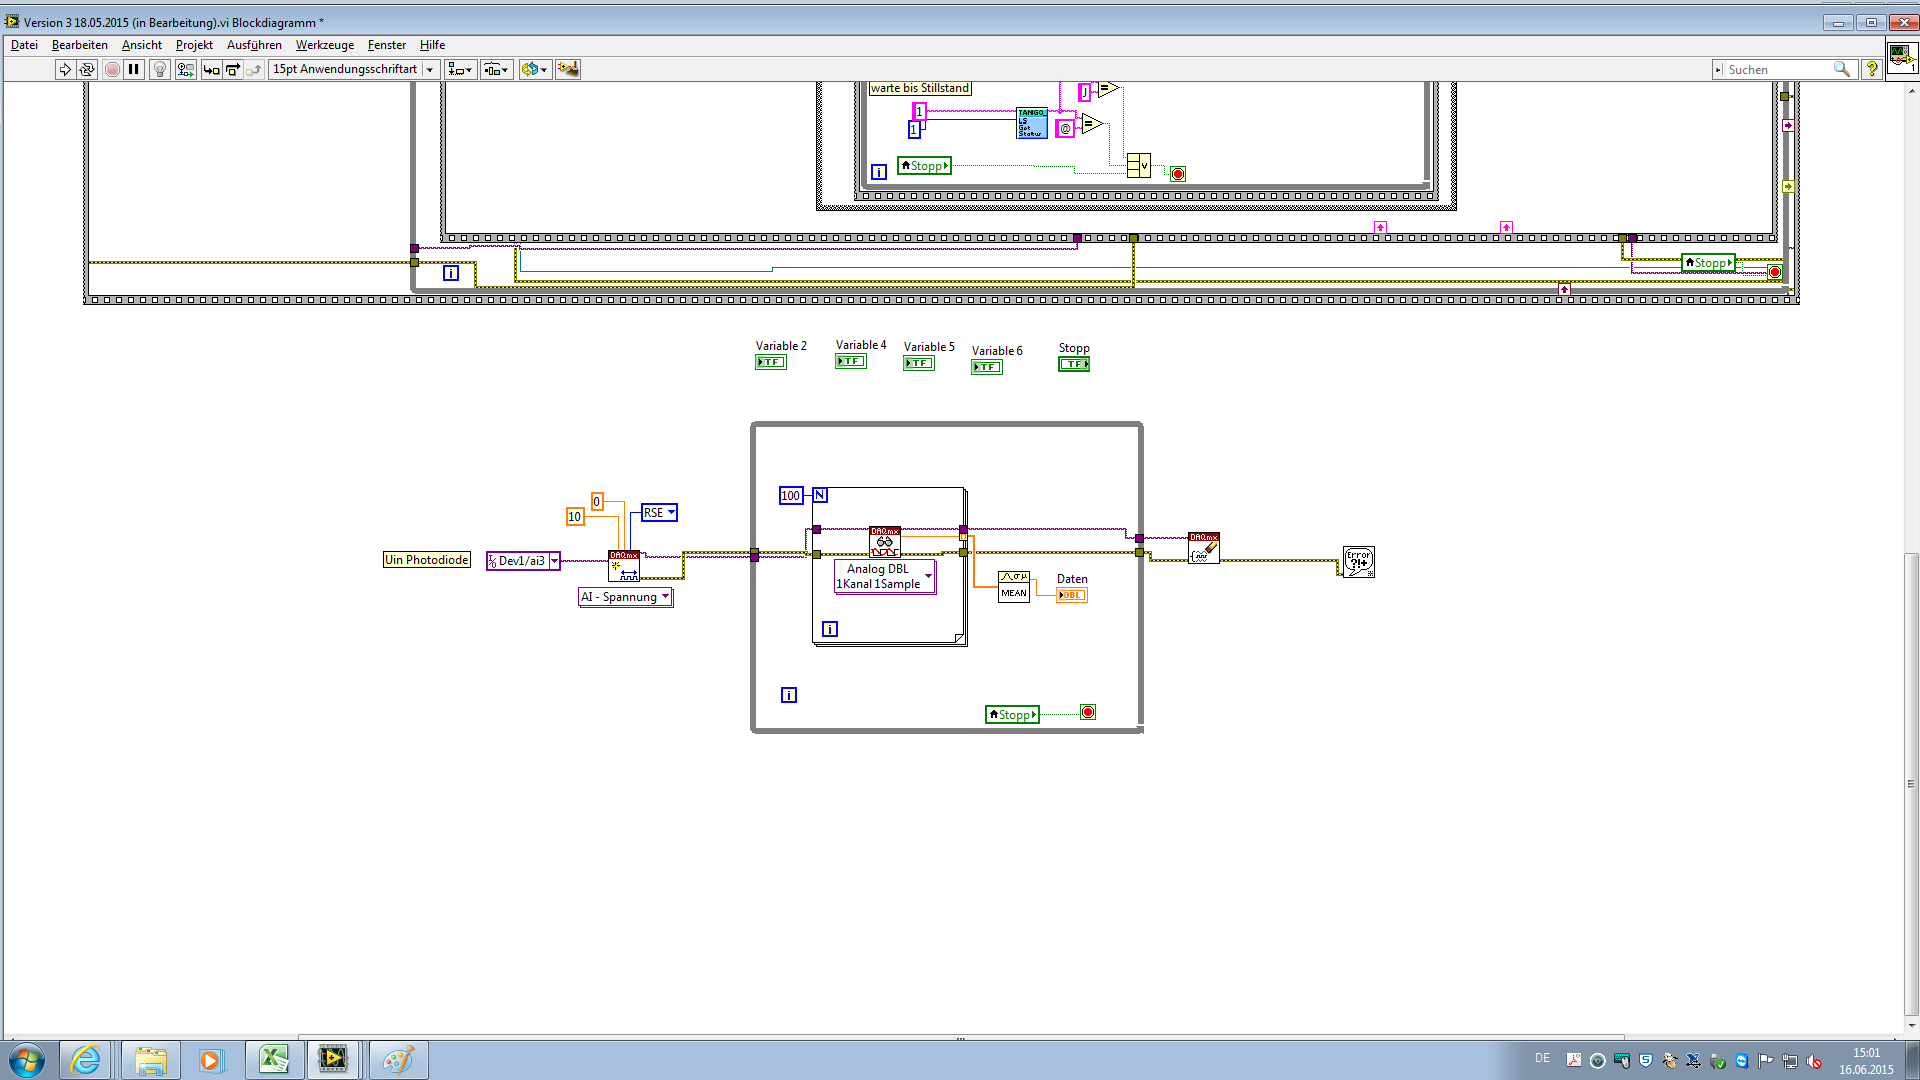This screenshot has height=1080, width=1920.
Task: Open the Werkzeuge menu
Action: point(324,45)
